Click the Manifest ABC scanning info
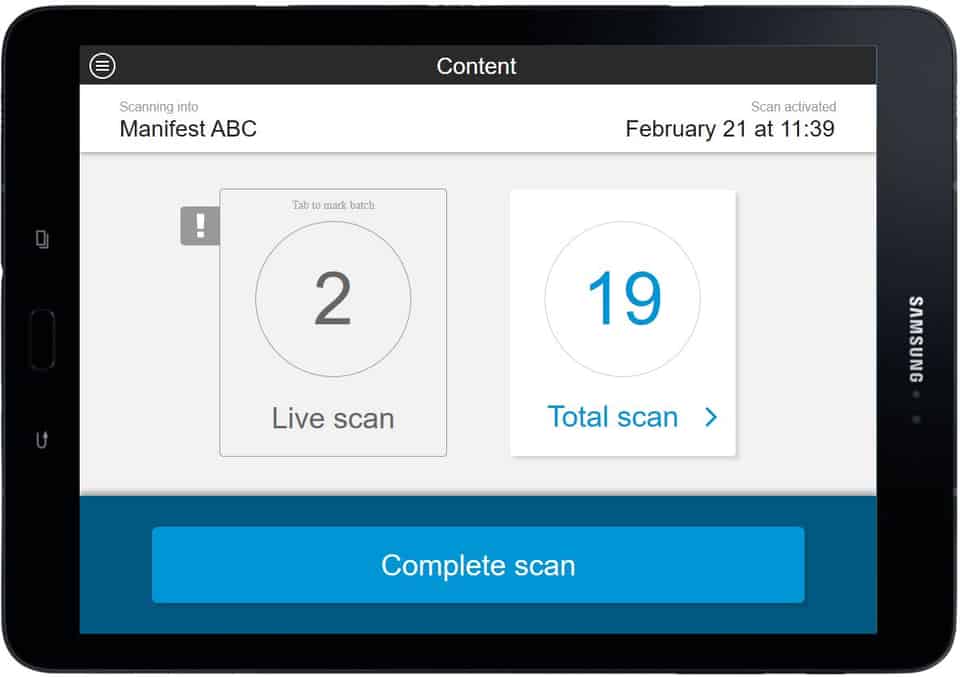Screen dimensions: 960x677 pos(188,129)
